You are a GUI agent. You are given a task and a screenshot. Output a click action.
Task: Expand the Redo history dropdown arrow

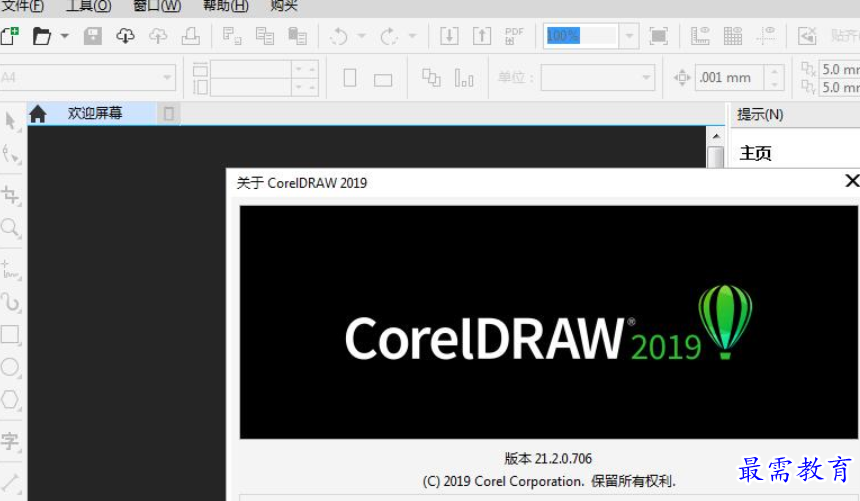point(412,36)
